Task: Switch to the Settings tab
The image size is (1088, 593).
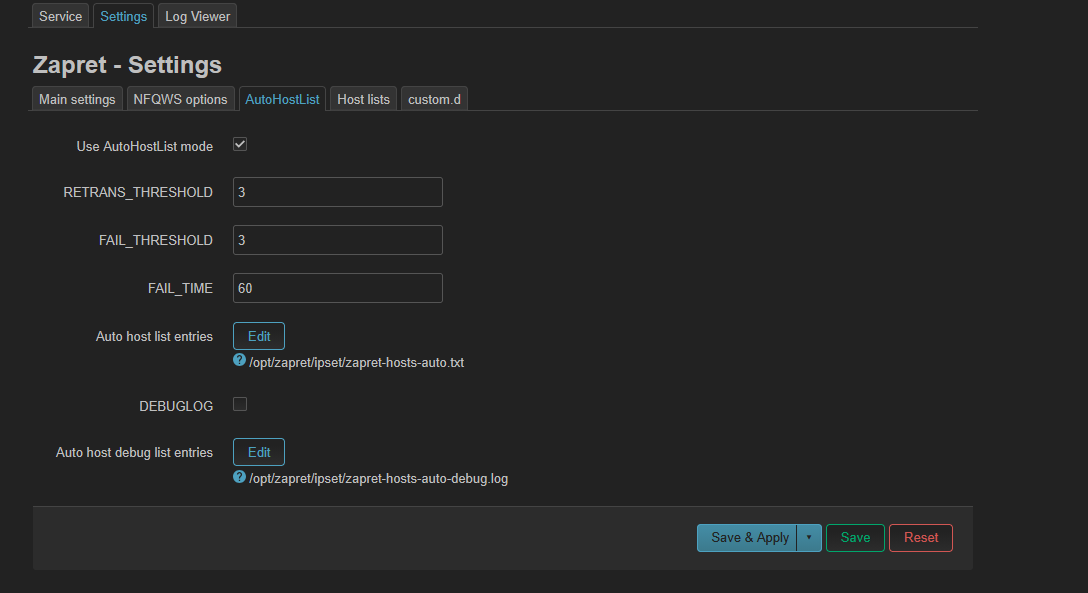Action: click(x=124, y=16)
